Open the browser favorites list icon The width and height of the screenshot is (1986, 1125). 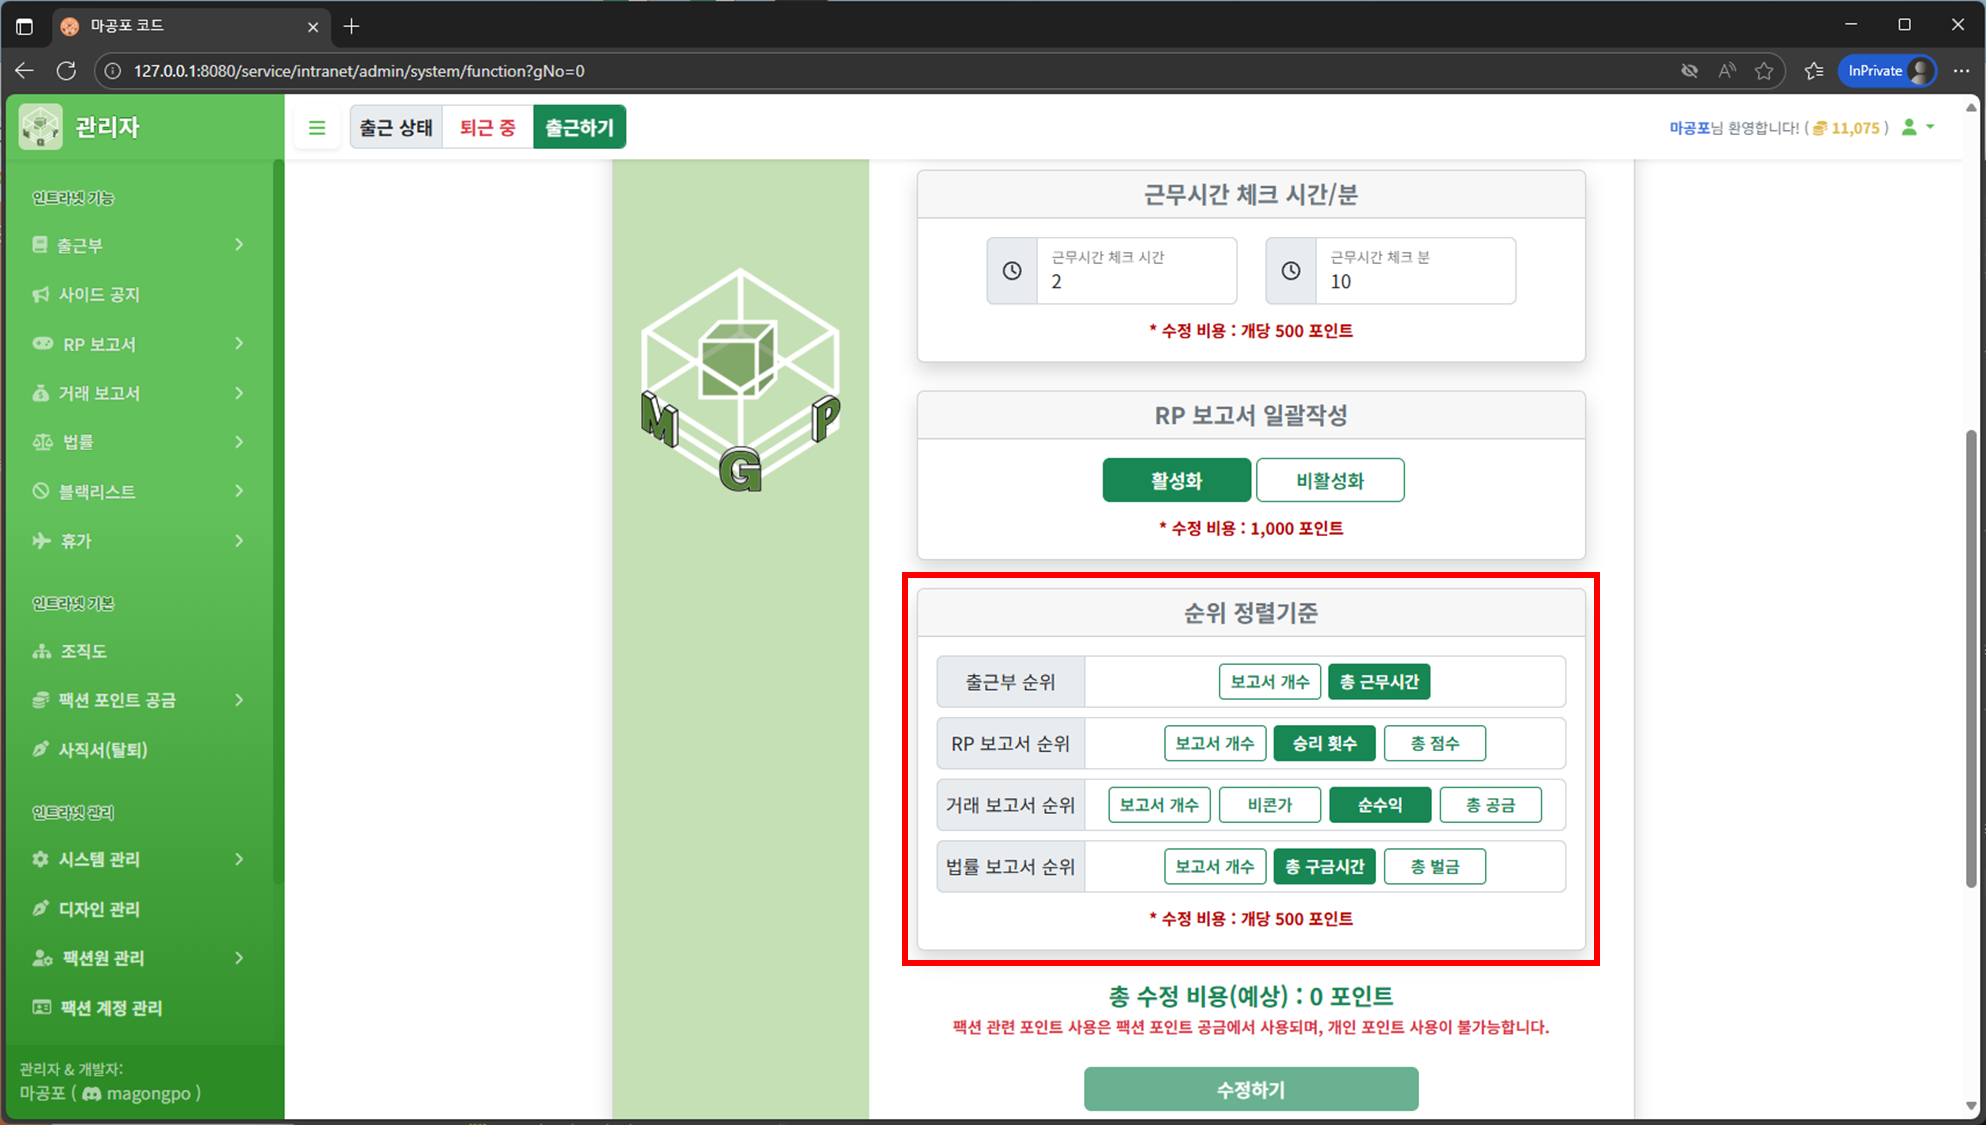pyautogui.click(x=1814, y=71)
